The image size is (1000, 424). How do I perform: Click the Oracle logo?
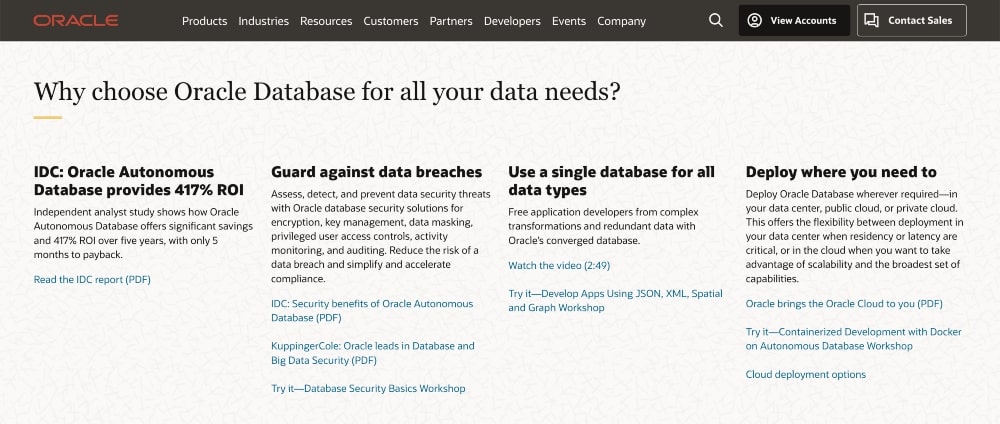pos(75,20)
